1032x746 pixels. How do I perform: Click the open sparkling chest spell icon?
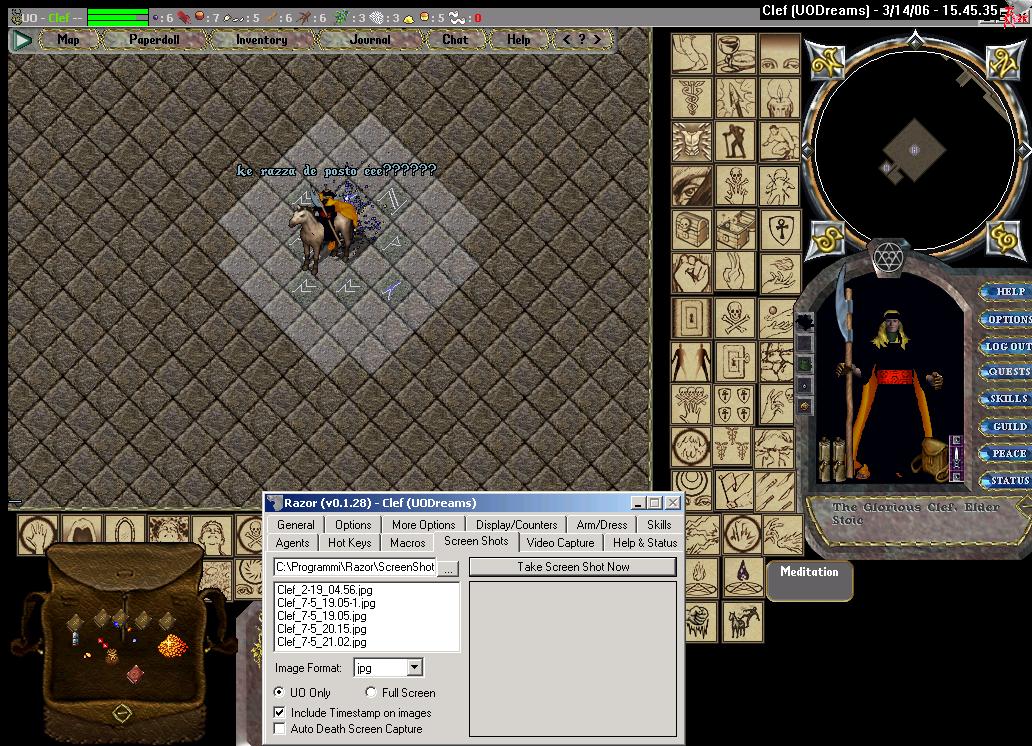pos(735,229)
